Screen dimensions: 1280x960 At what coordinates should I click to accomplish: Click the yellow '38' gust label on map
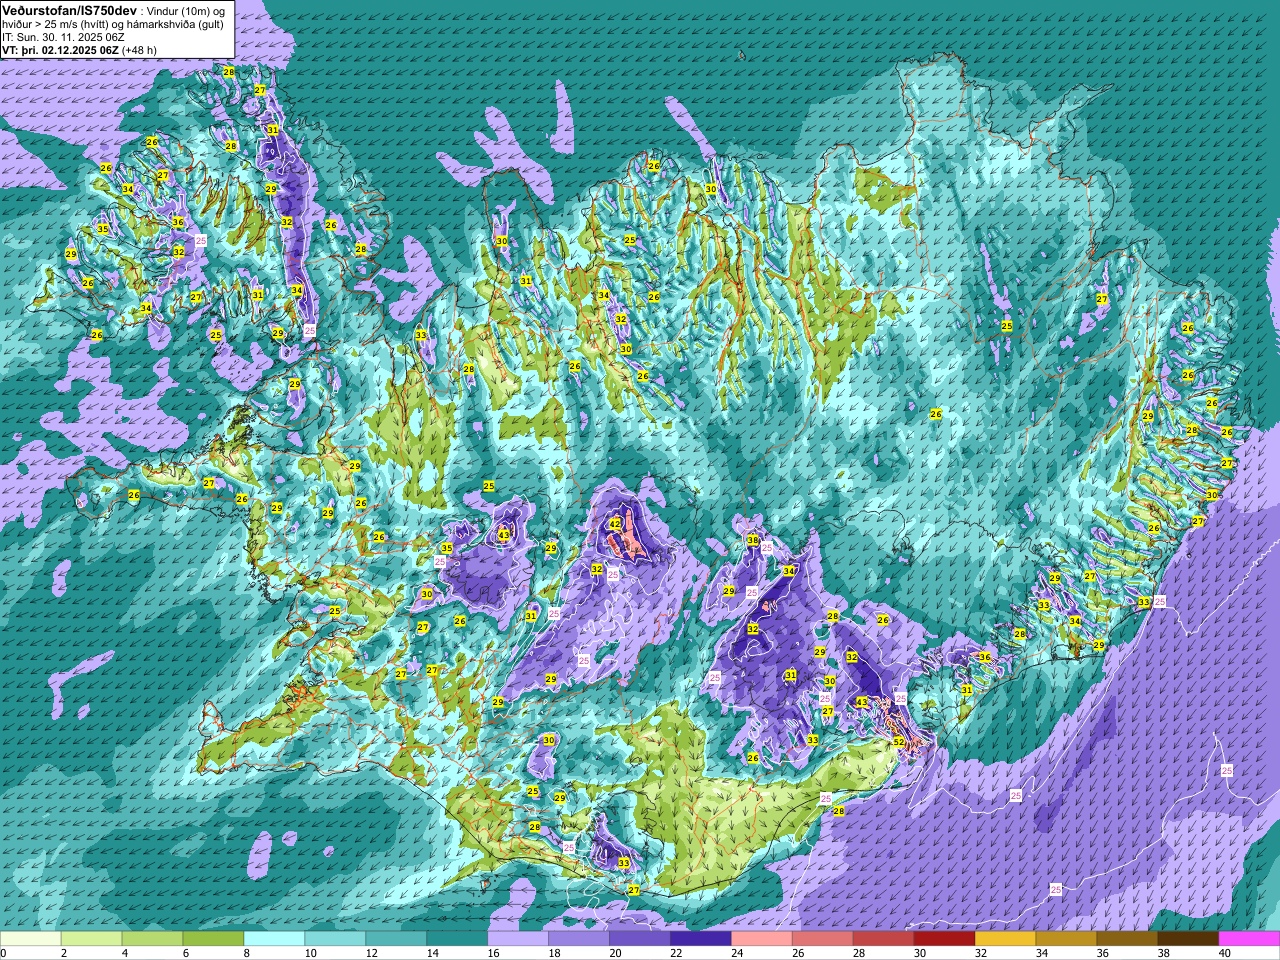click(753, 540)
